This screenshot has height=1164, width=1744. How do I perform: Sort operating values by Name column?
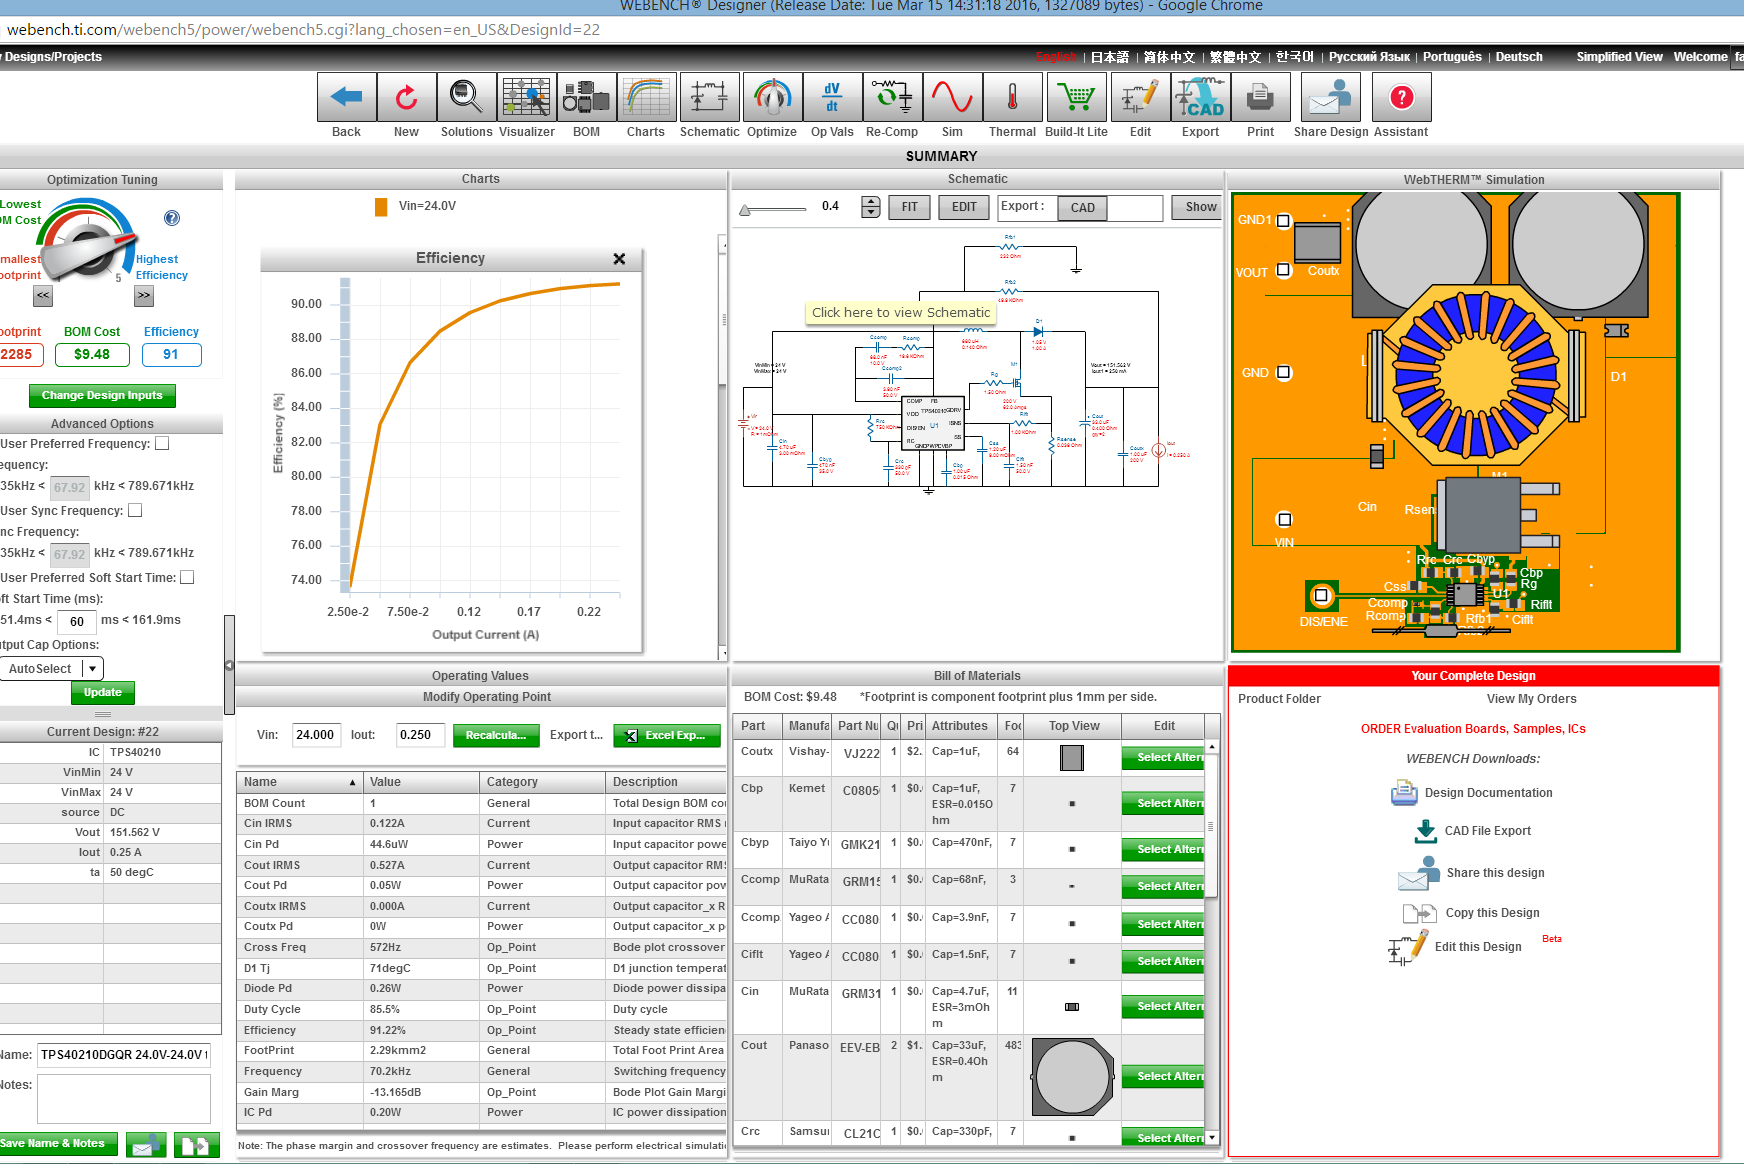point(300,782)
